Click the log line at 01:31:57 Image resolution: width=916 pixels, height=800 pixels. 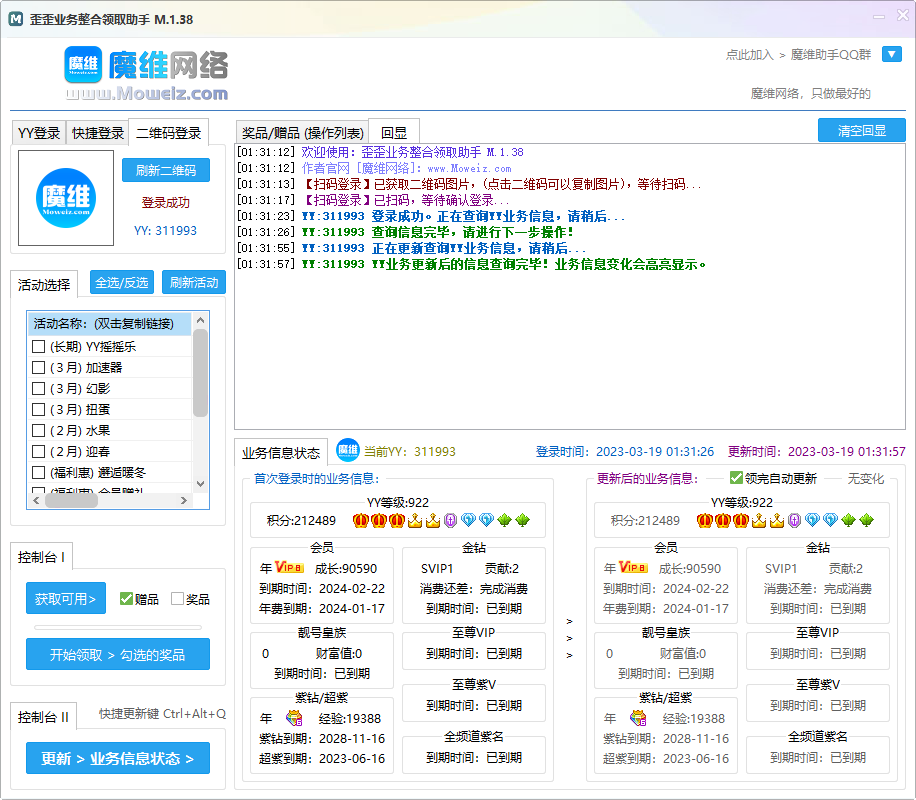[472, 264]
